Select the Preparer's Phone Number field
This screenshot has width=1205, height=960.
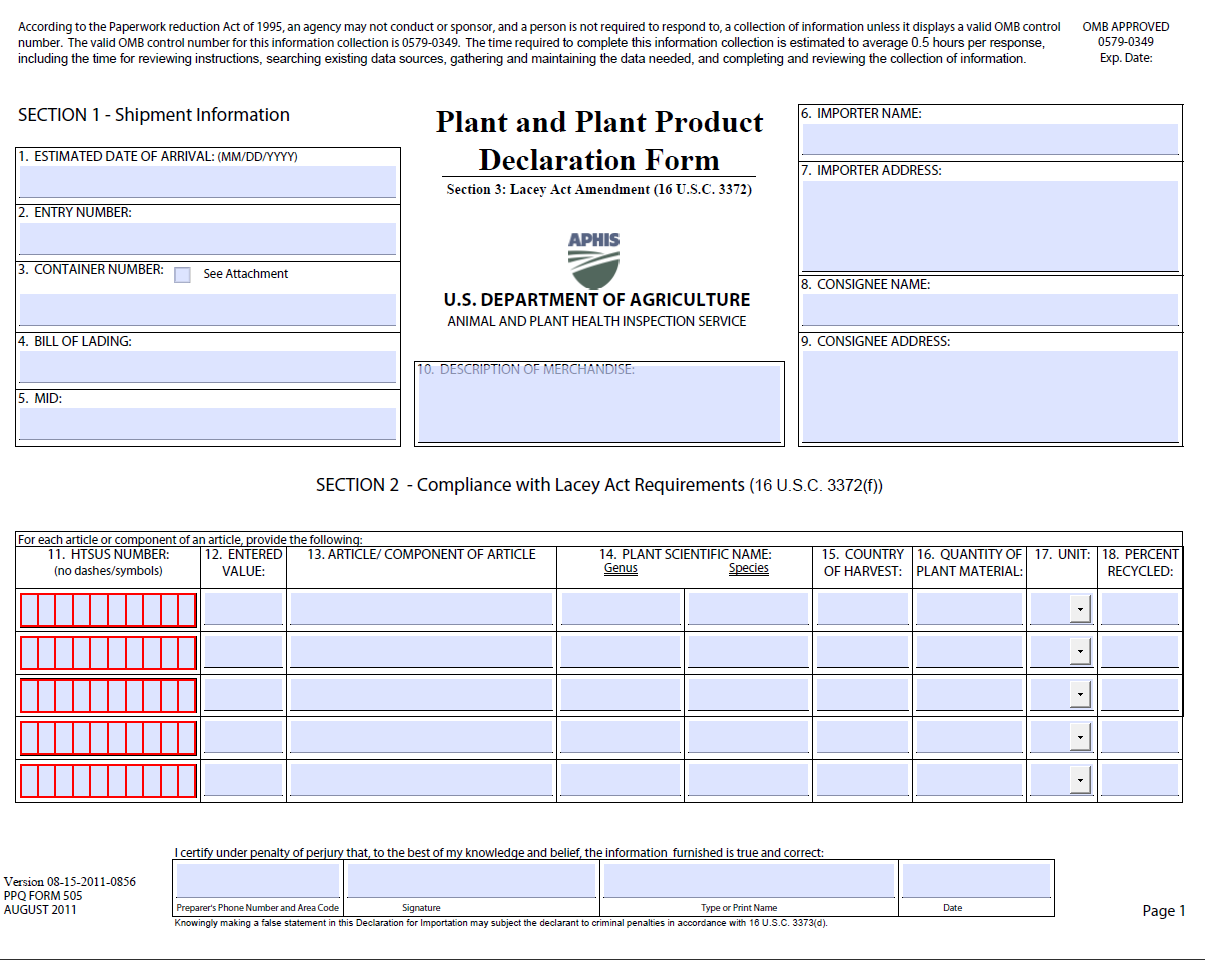click(x=258, y=881)
